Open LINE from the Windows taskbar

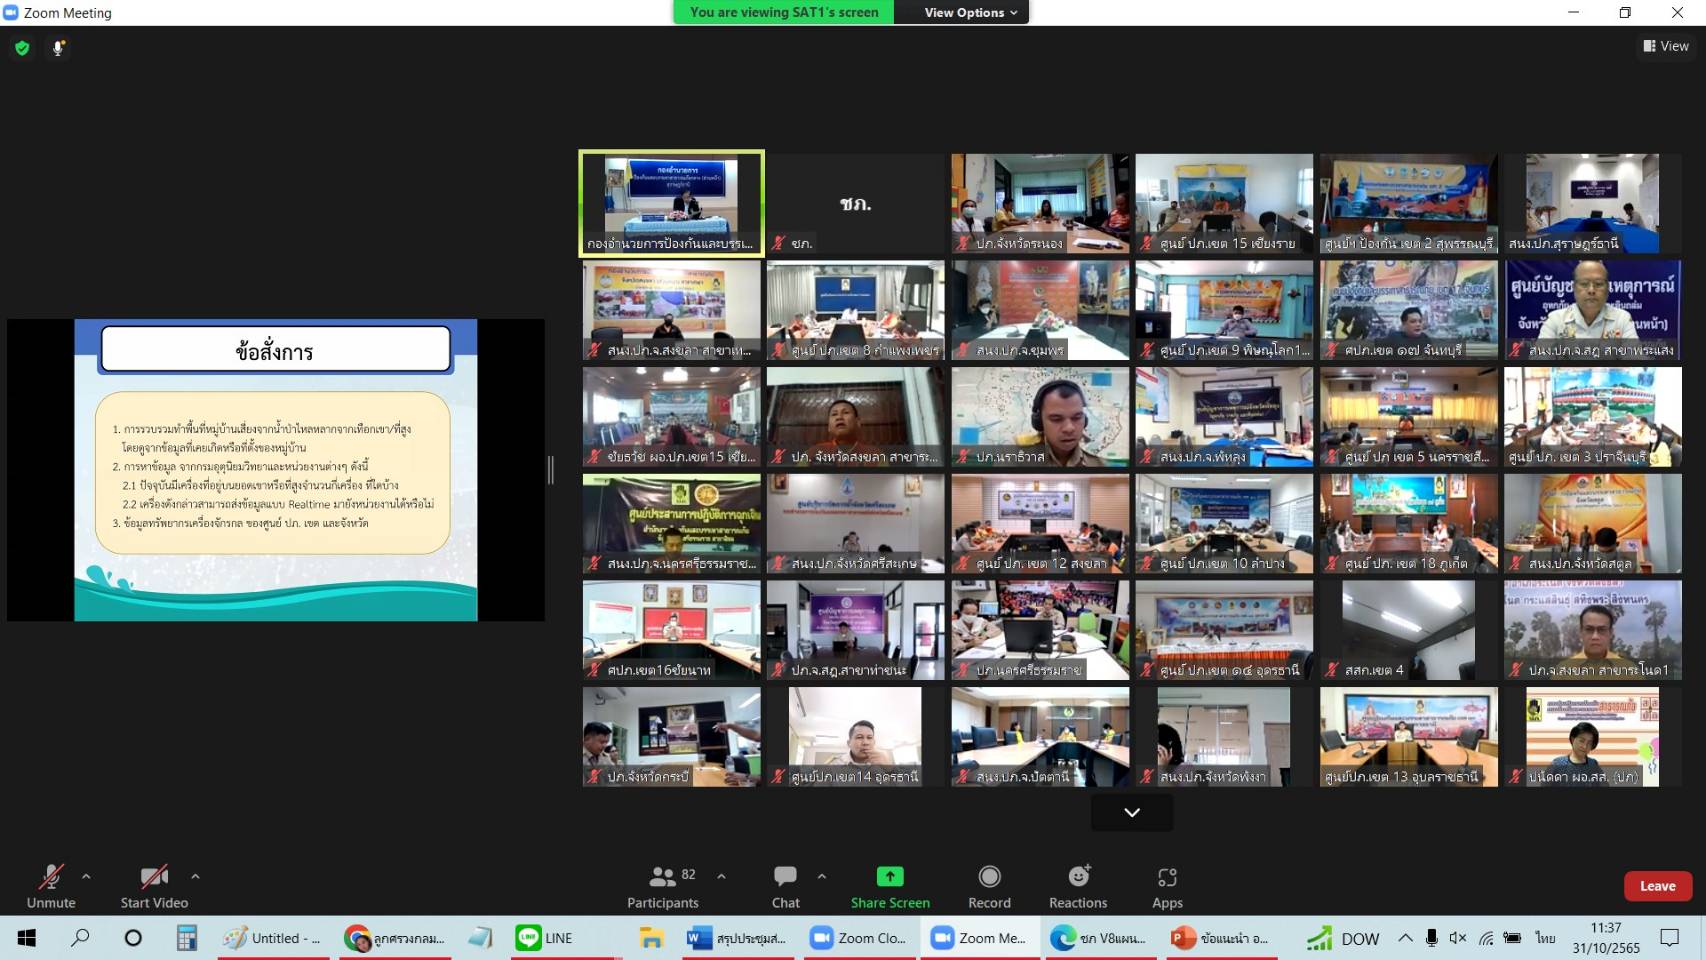(x=545, y=938)
